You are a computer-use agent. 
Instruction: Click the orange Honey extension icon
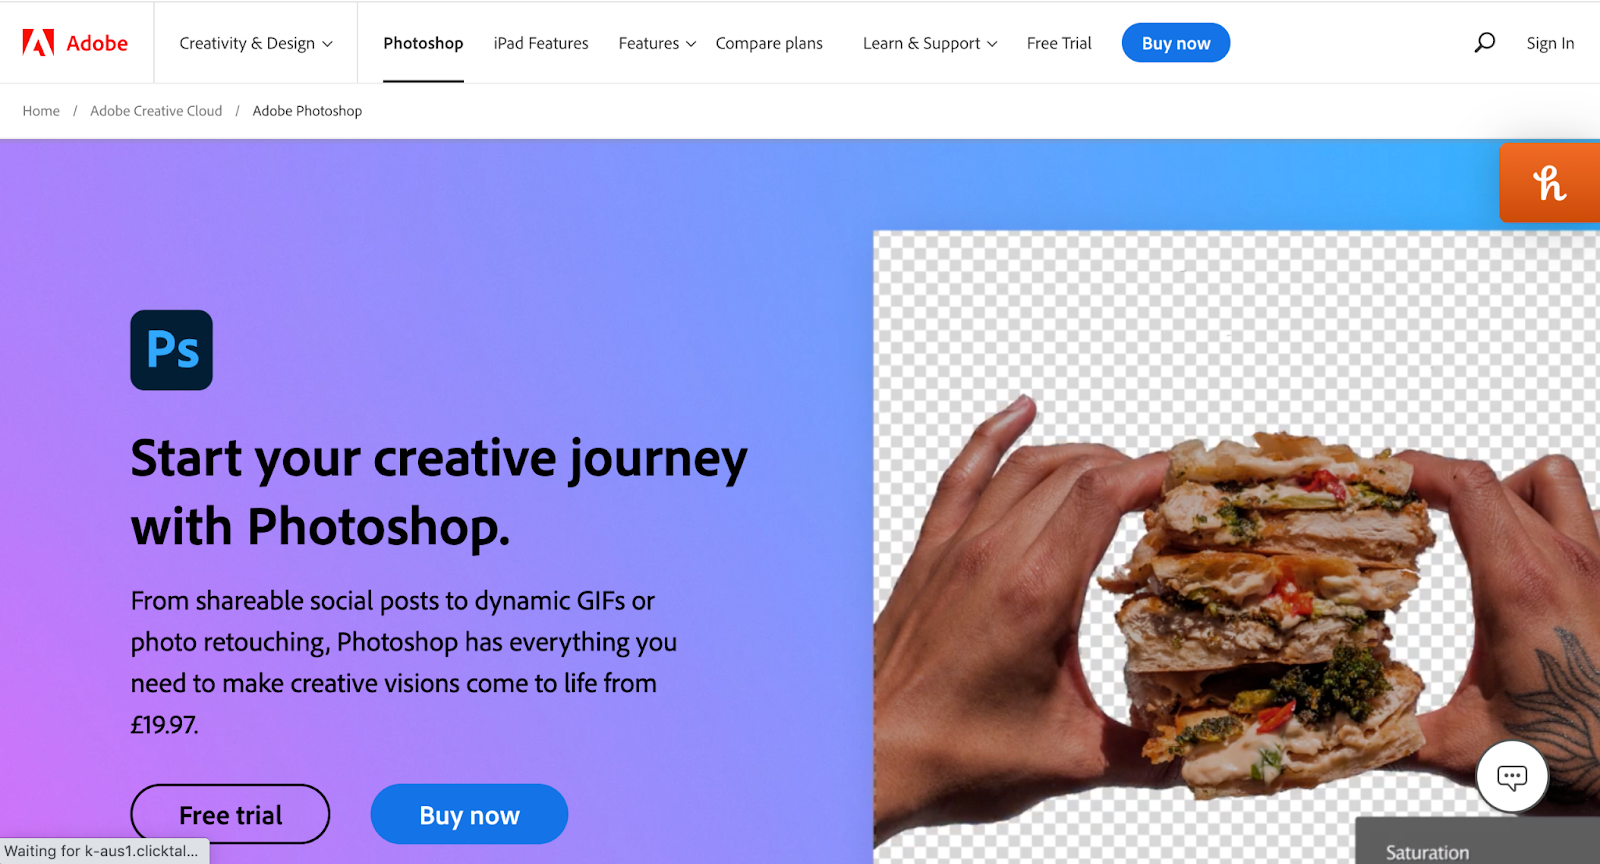click(x=1550, y=183)
